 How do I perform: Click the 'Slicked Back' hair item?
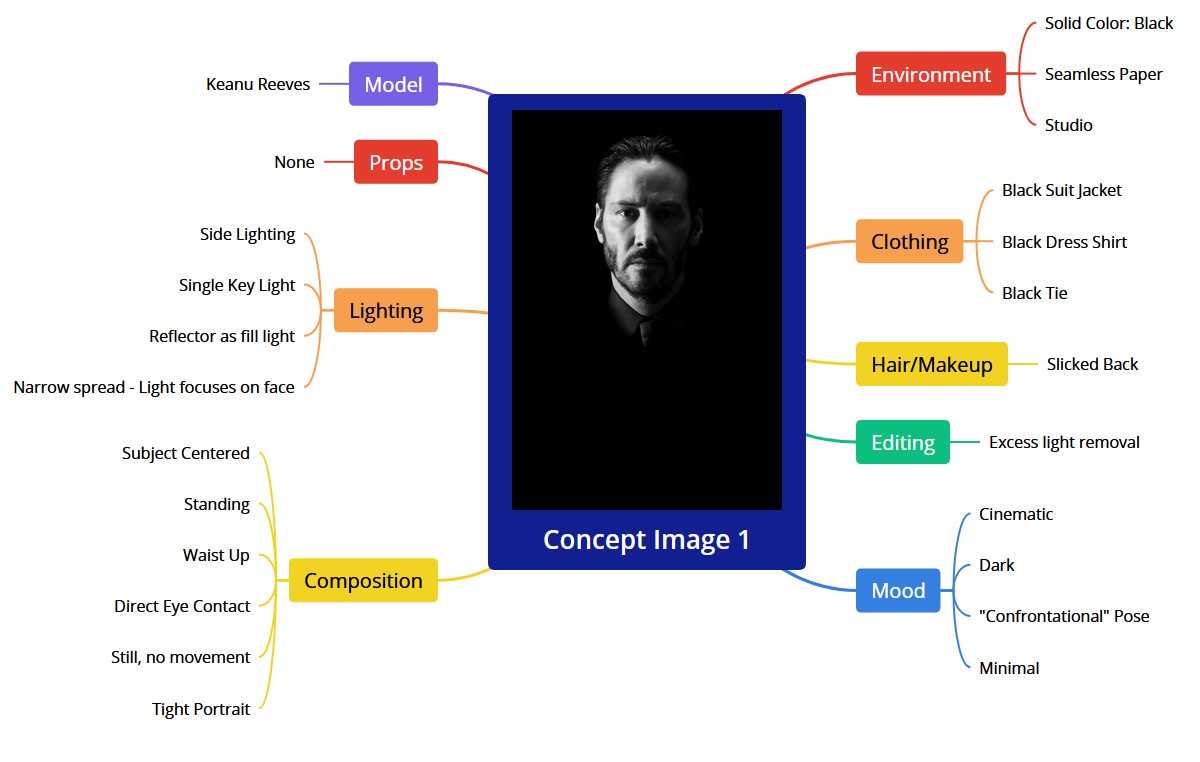pos(1092,364)
